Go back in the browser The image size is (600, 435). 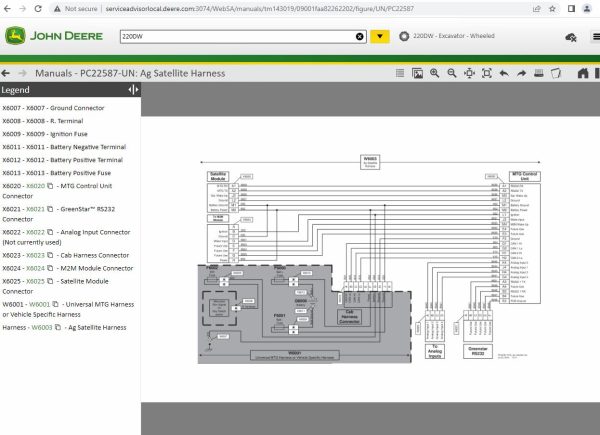click(7, 8)
